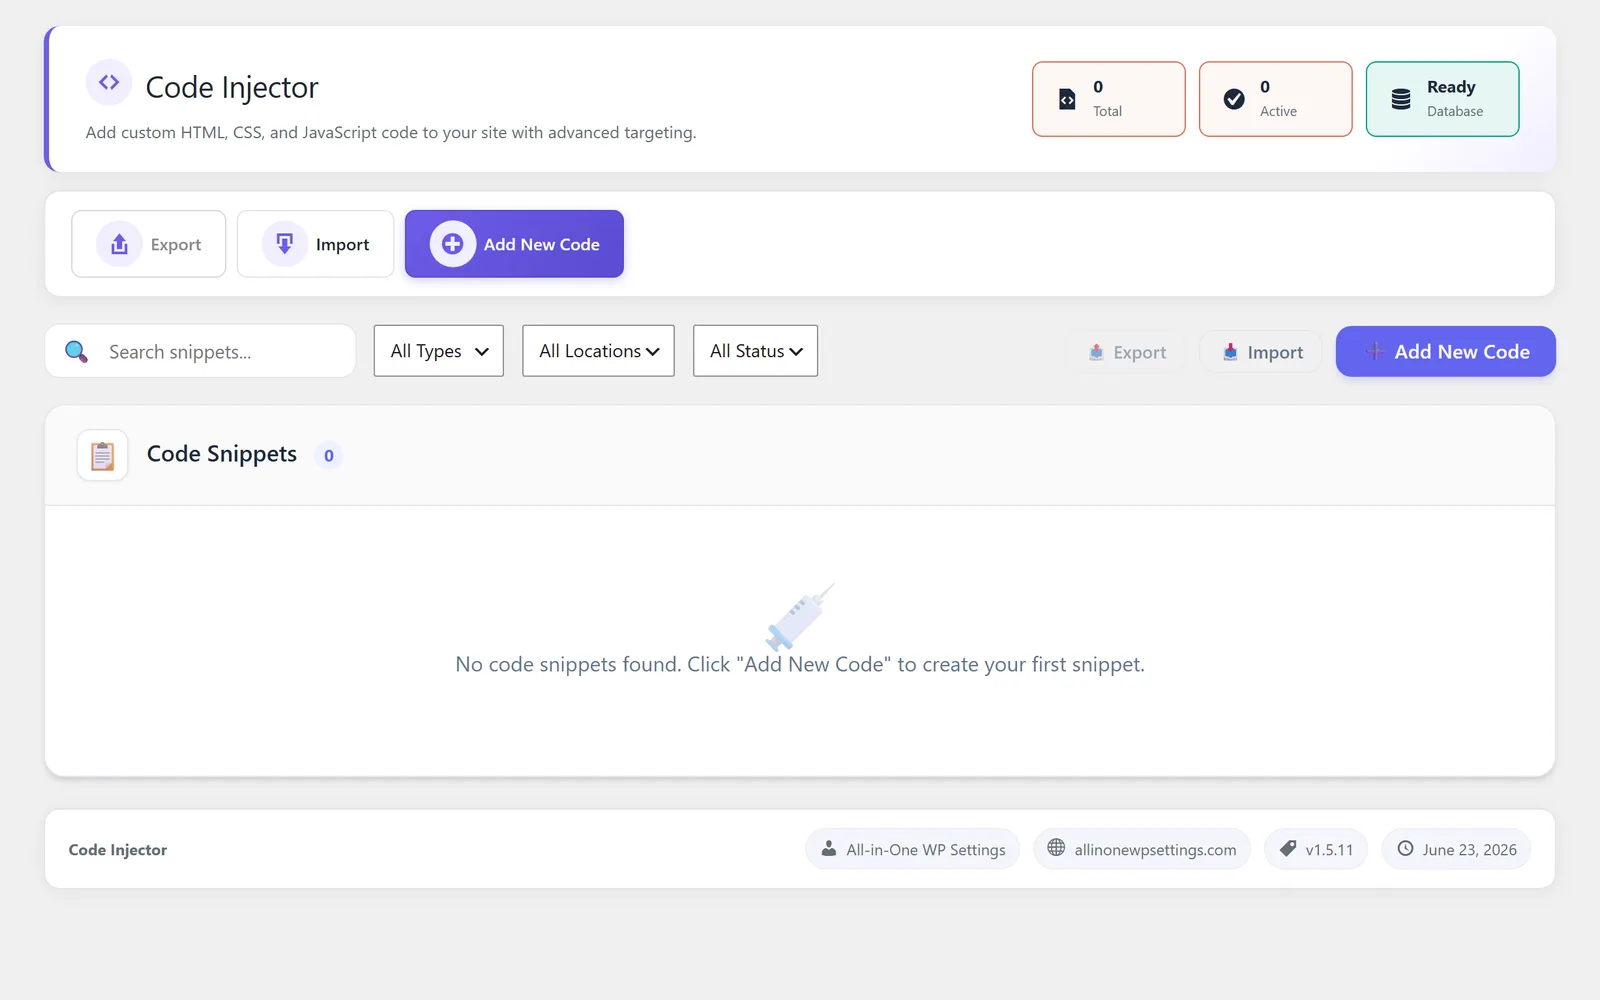Open the All Status dropdown
Image resolution: width=1600 pixels, height=1000 pixels.
click(756, 351)
